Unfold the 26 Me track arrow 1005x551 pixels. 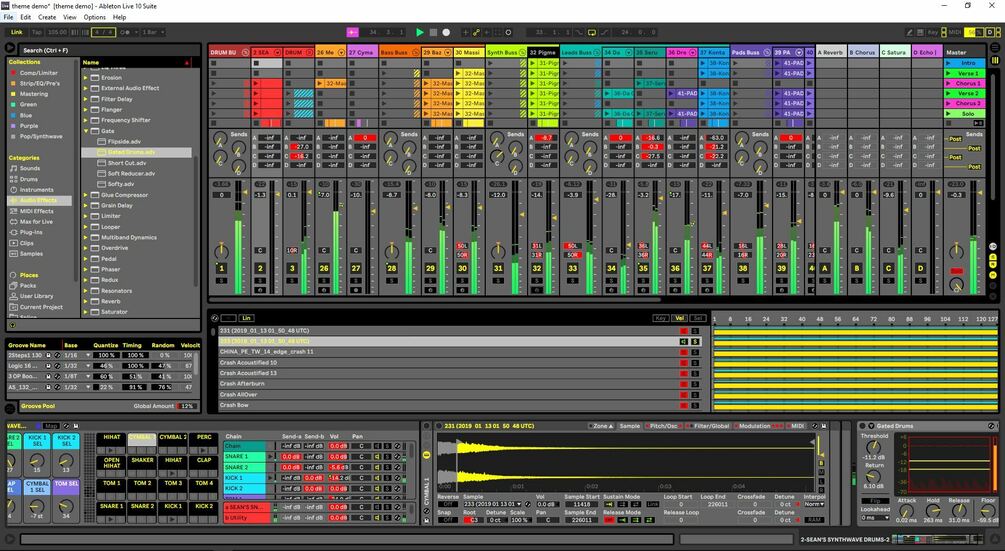pos(341,53)
